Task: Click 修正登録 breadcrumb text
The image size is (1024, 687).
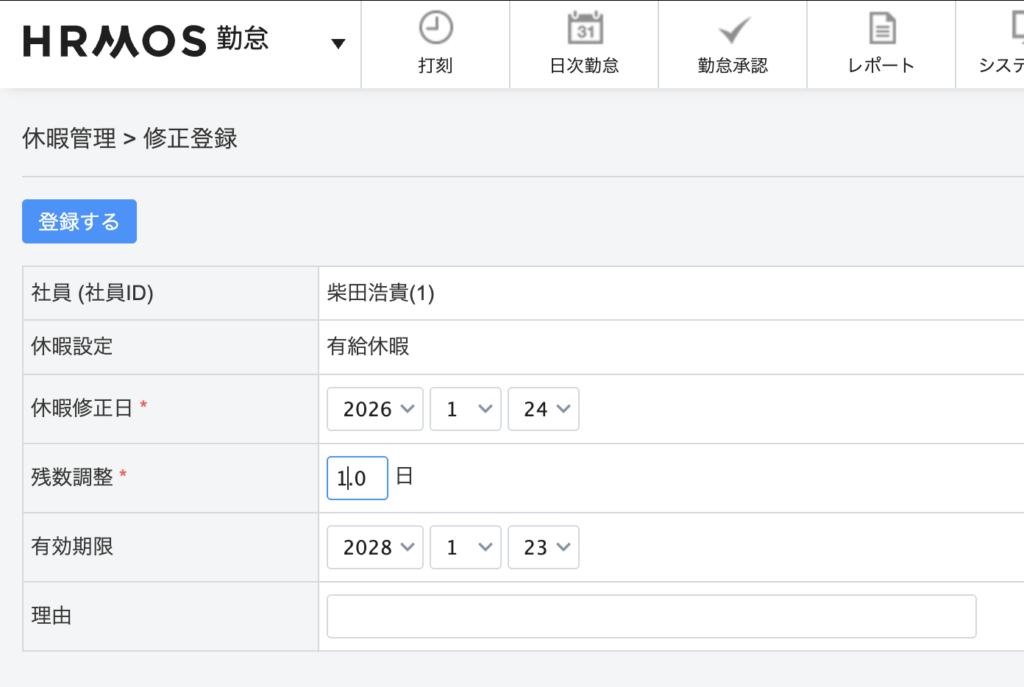Action: 190,139
